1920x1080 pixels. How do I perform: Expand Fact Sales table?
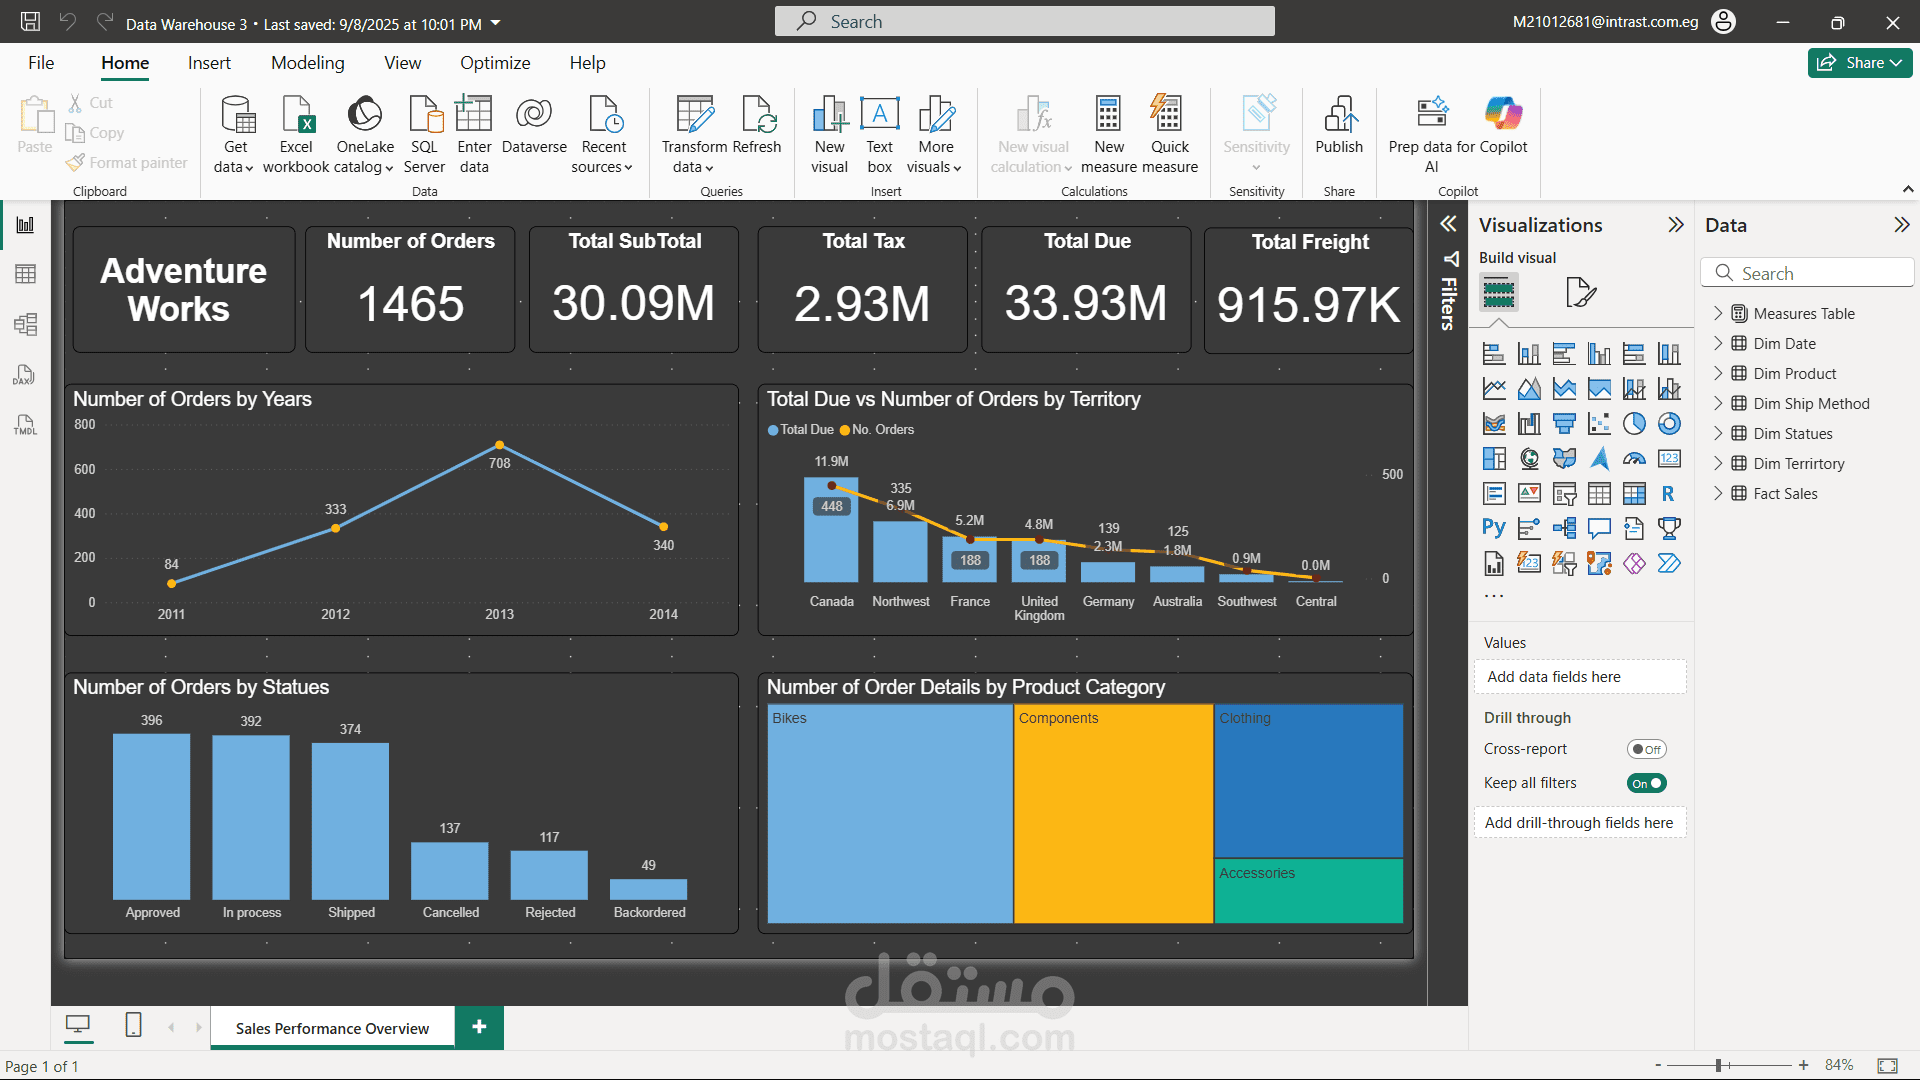(1718, 493)
